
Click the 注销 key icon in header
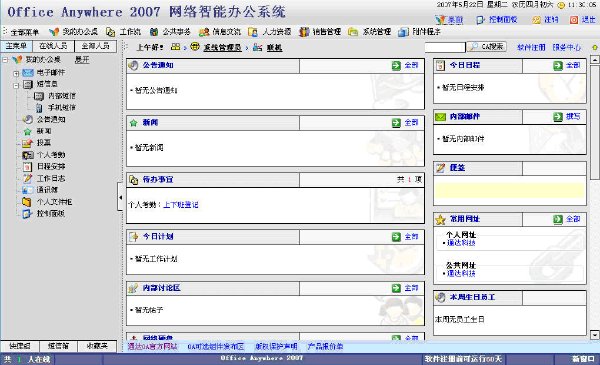(536, 20)
